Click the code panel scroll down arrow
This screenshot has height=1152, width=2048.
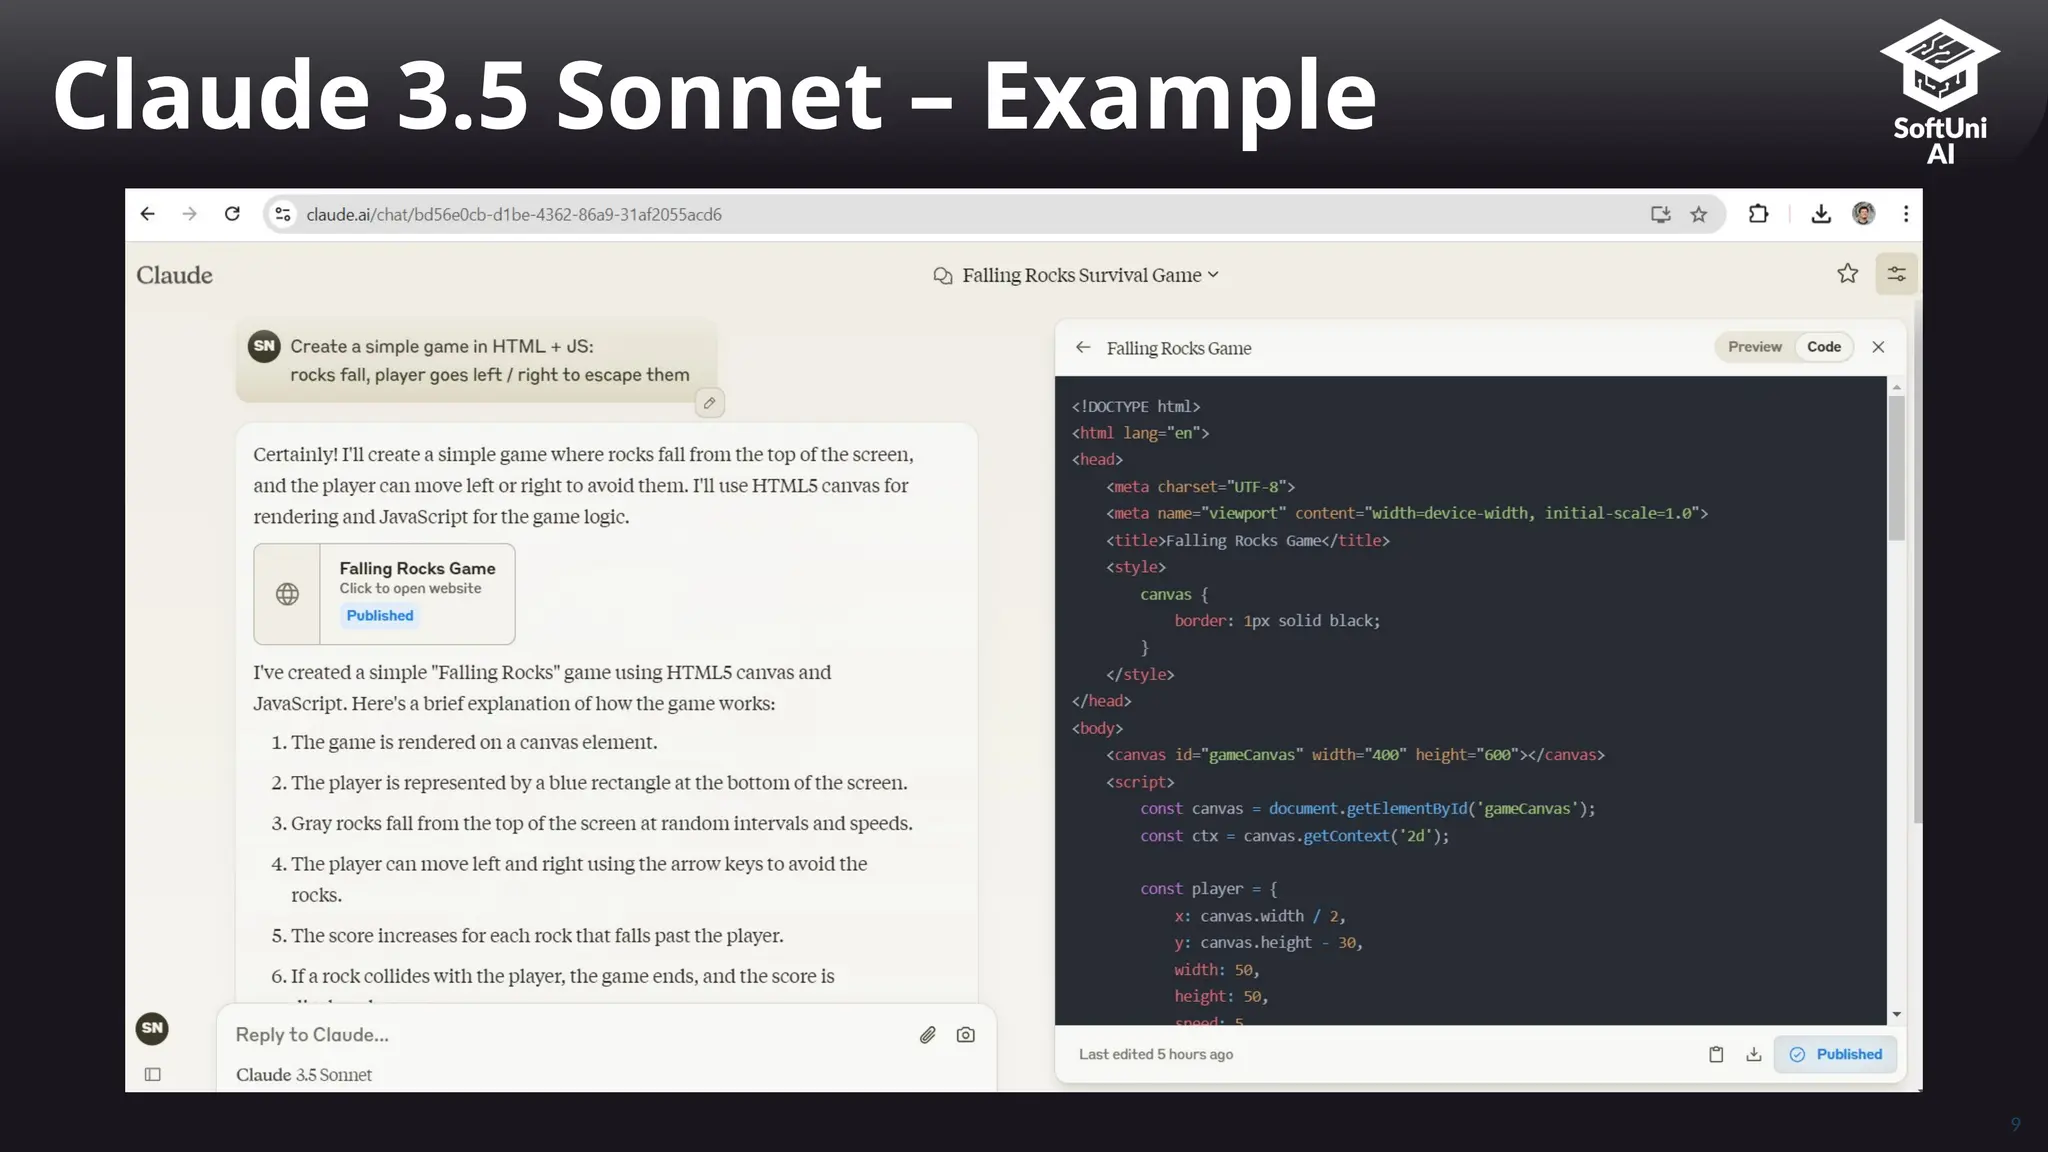click(x=1896, y=1014)
